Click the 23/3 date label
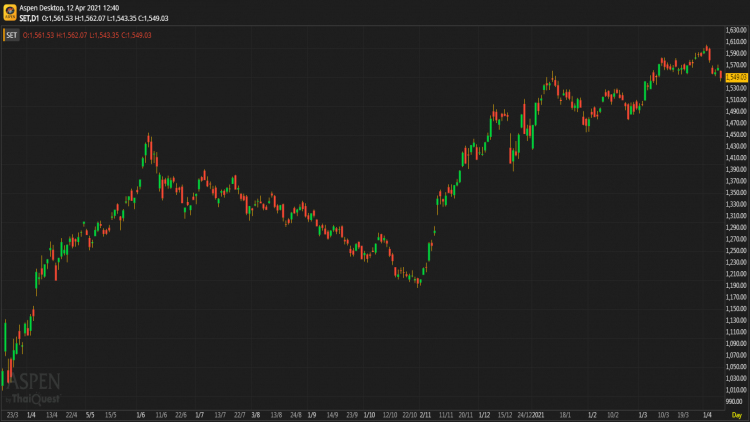Screen dimensions: 750x422 coord(12,415)
